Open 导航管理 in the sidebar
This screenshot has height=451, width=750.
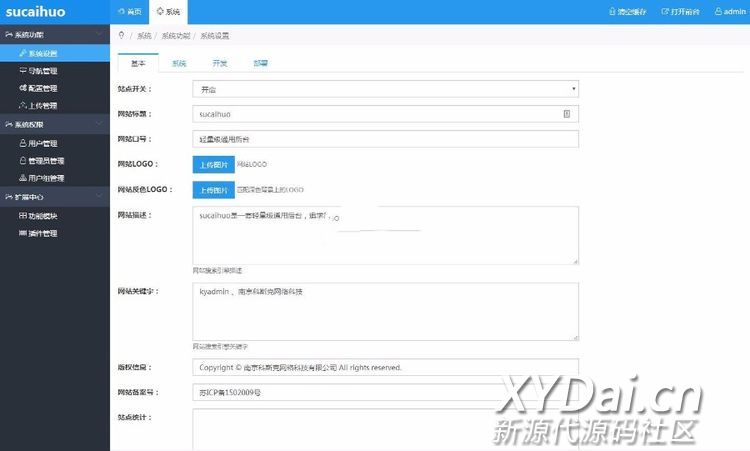[x=55, y=71]
